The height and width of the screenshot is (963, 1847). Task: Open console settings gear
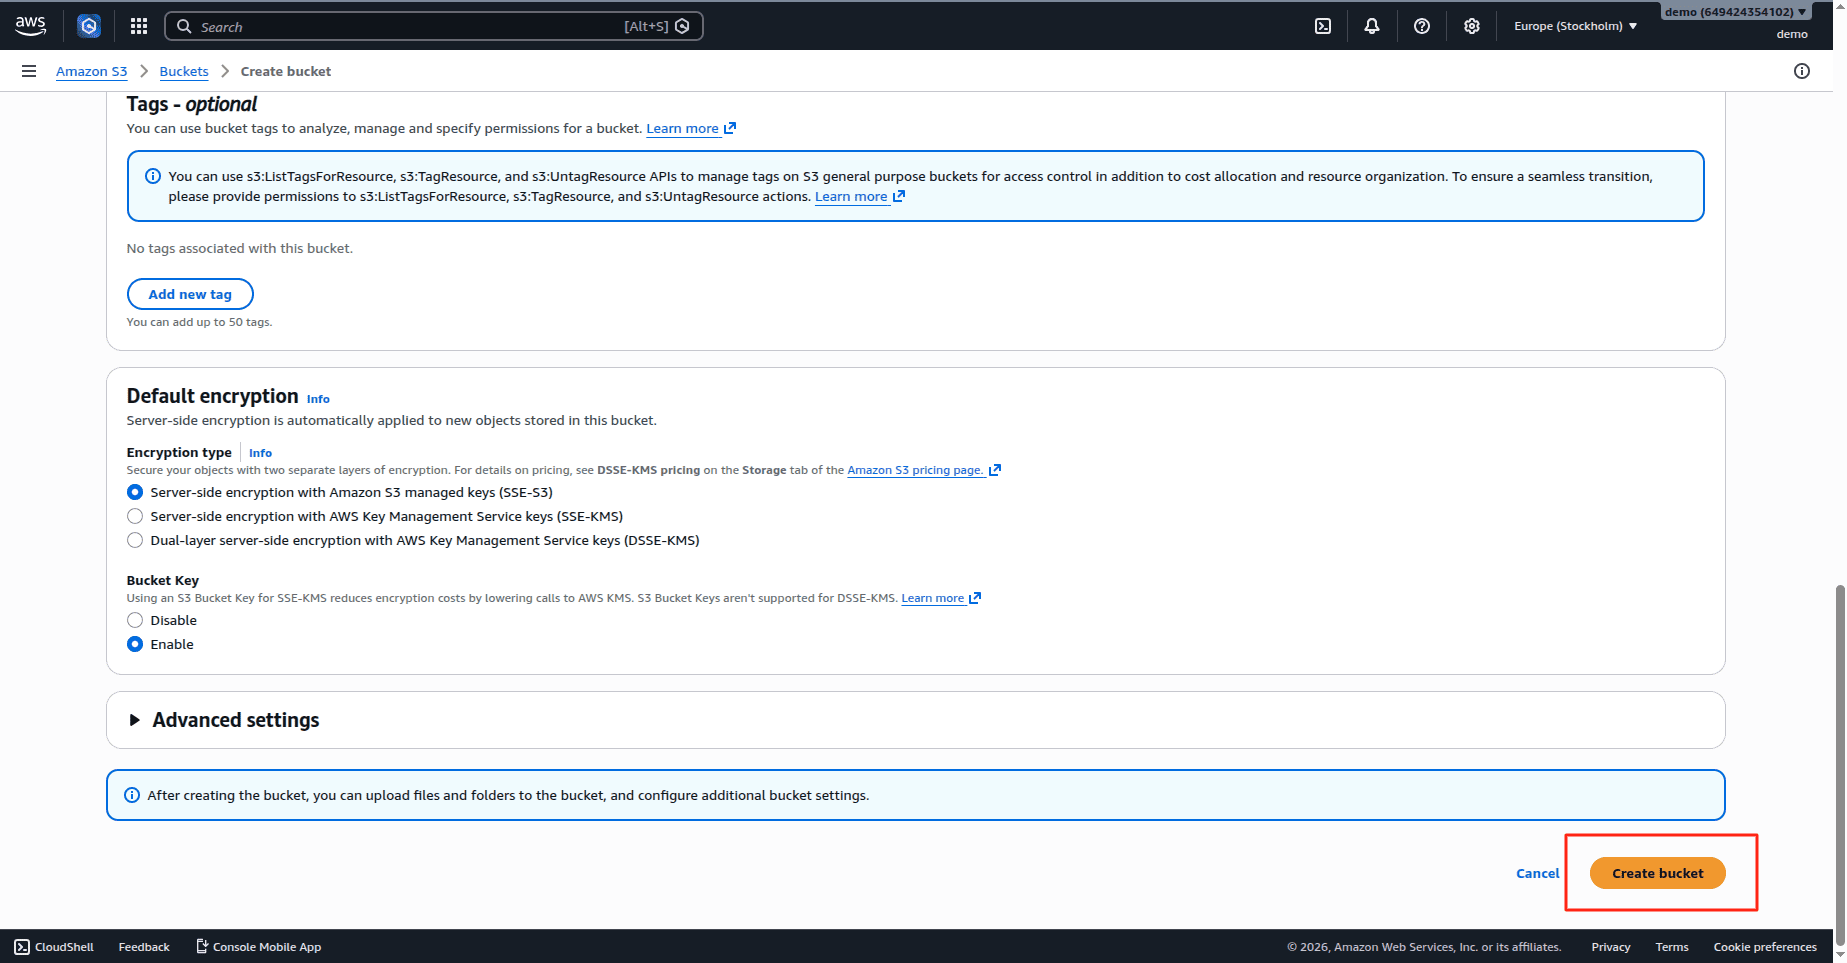(x=1472, y=26)
